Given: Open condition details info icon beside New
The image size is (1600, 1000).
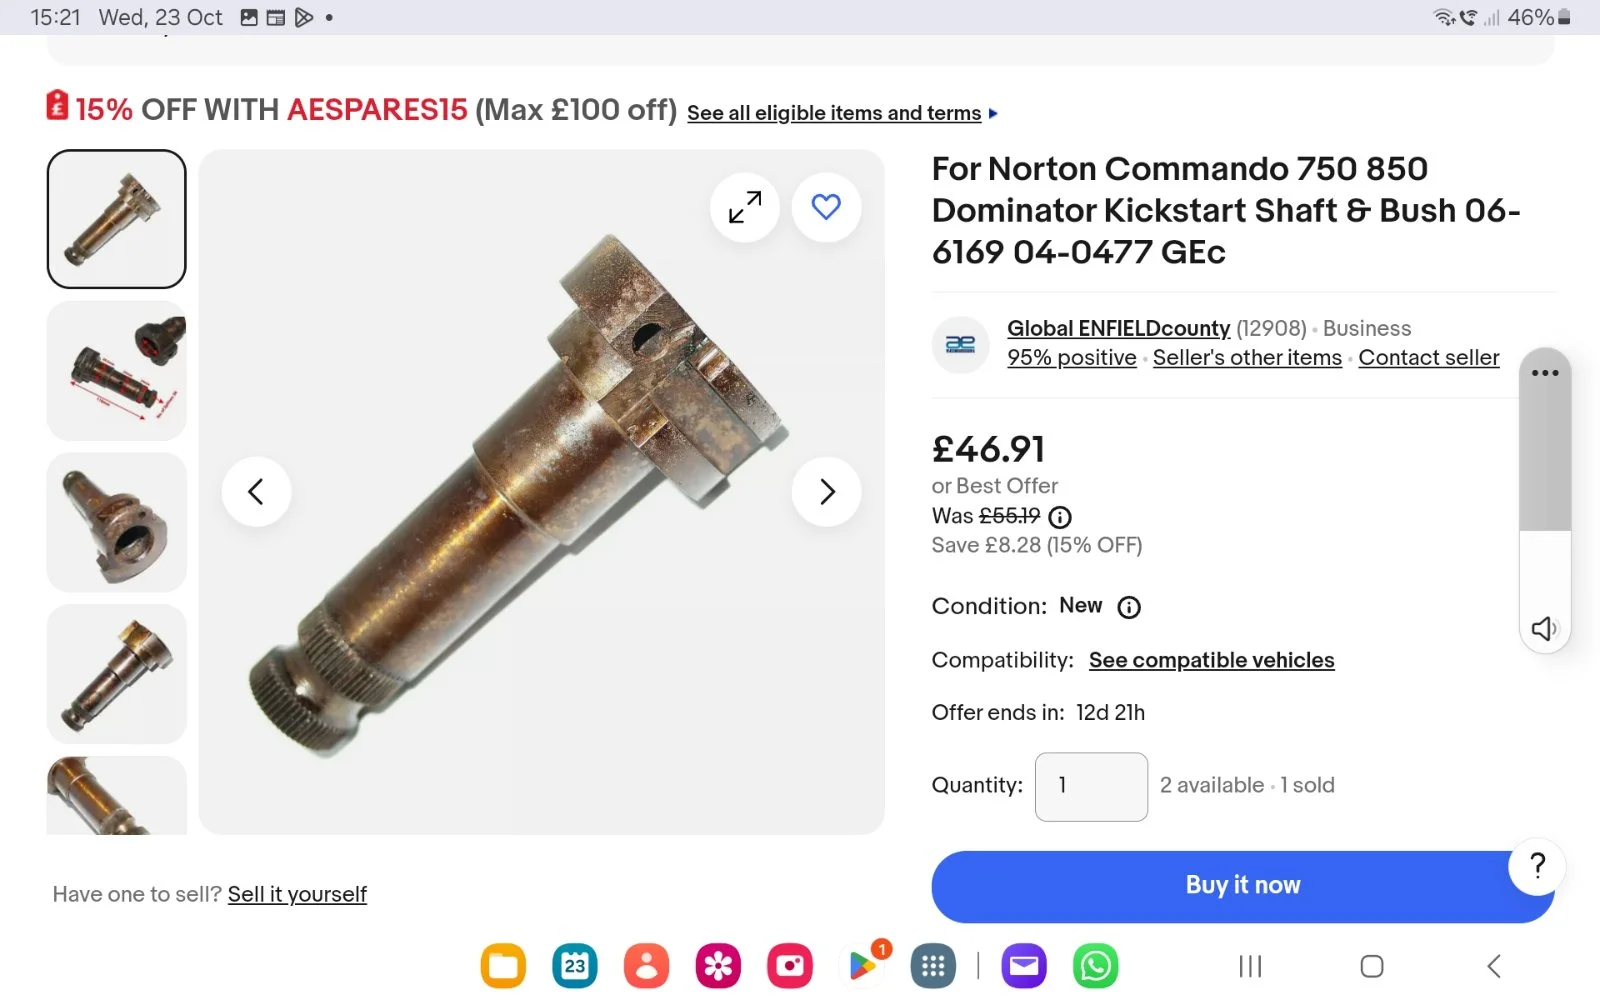Looking at the screenshot, I should pos(1129,607).
